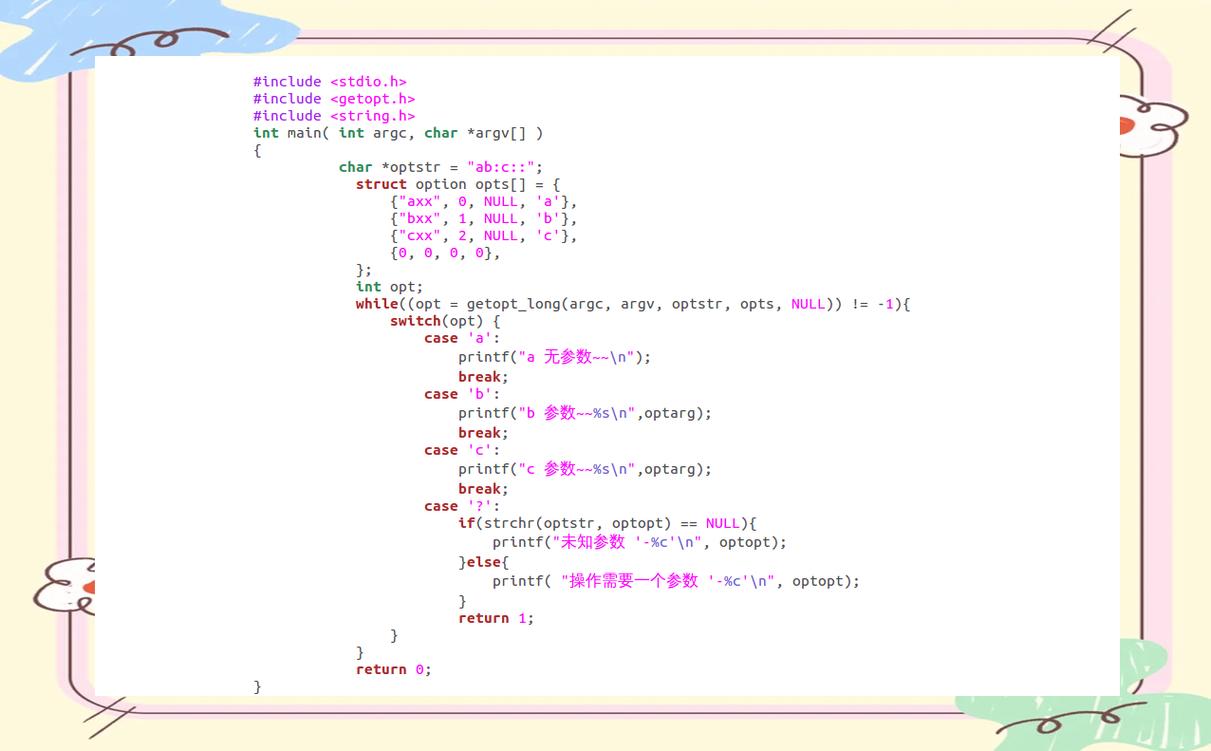
Task: Click the int main function declaration
Action: click(x=398, y=133)
